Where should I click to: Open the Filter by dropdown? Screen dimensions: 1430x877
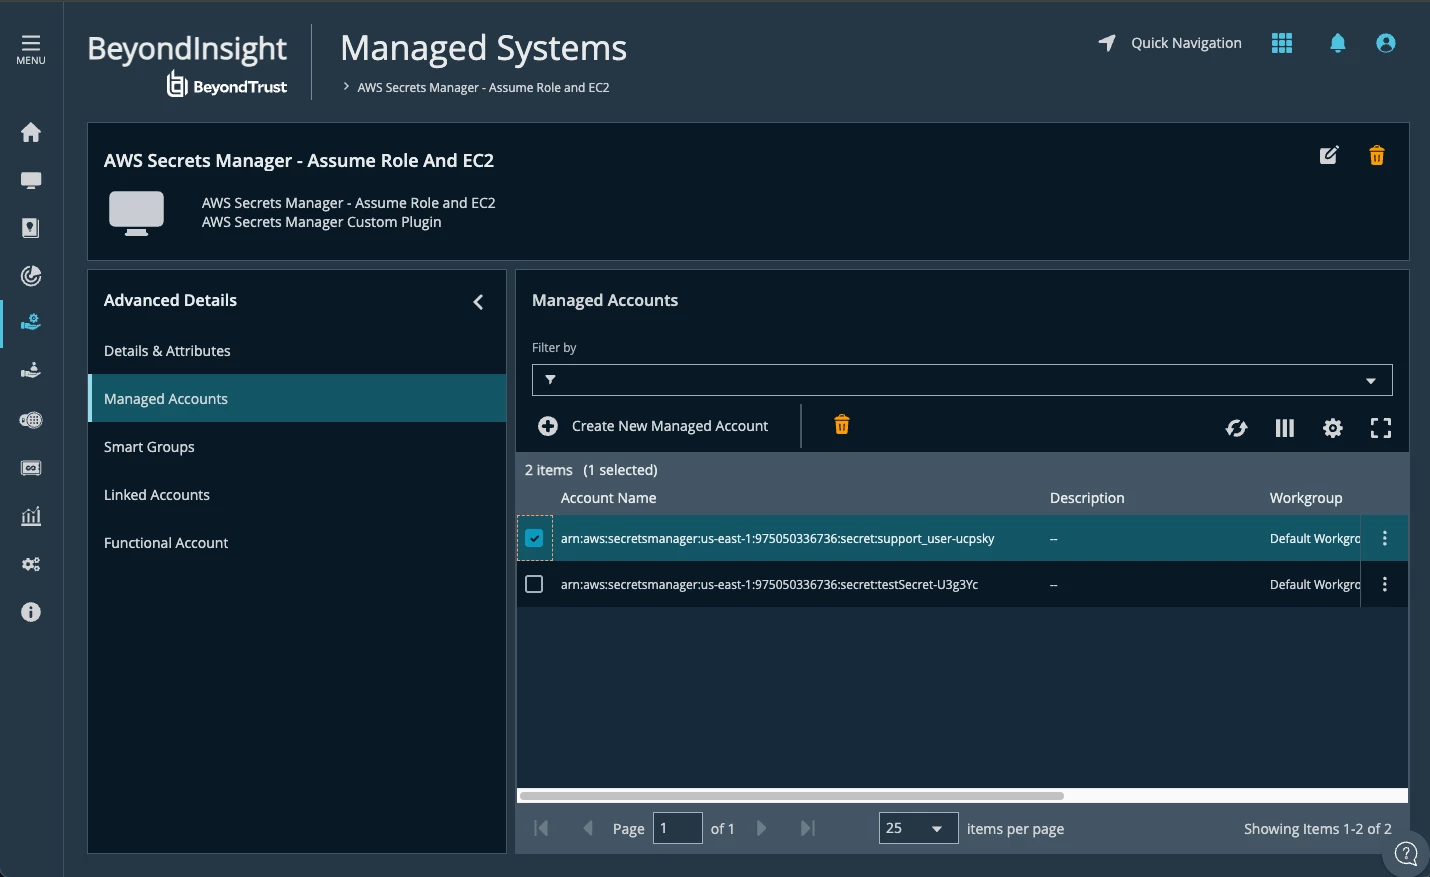click(962, 380)
